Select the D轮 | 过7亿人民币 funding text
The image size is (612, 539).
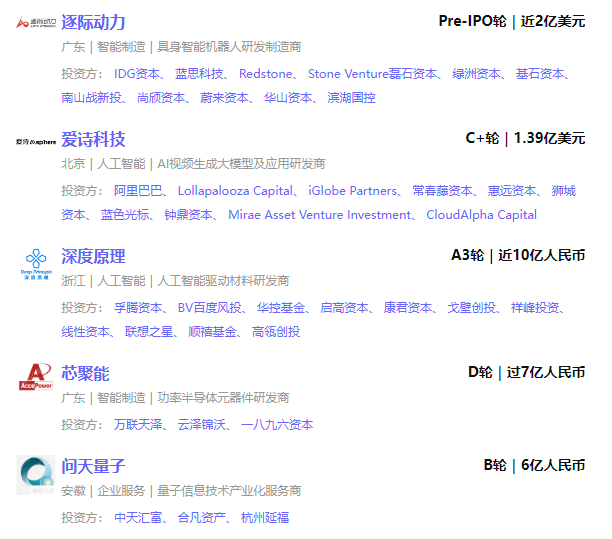[x=527, y=373]
